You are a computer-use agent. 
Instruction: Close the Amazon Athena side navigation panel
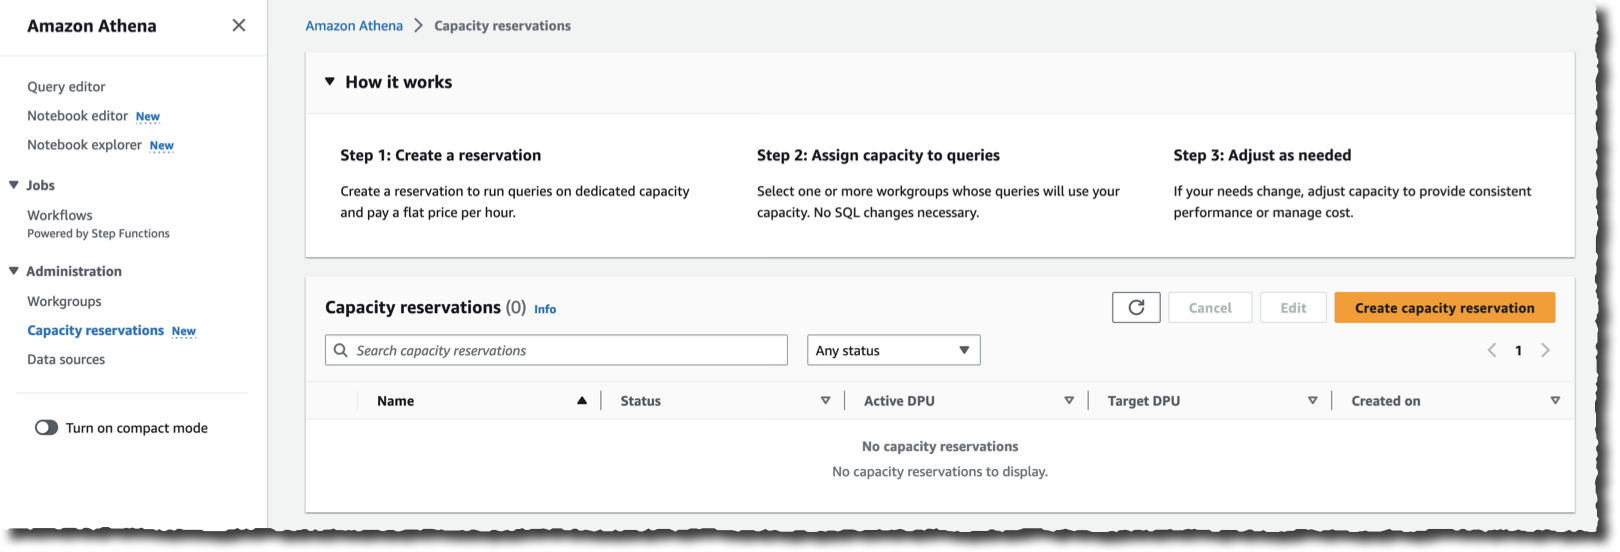pyautogui.click(x=238, y=25)
